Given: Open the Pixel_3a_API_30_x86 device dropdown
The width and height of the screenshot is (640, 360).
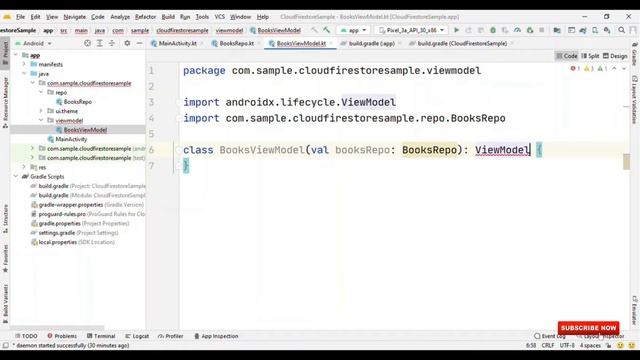Looking at the screenshot, I should pyautogui.click(x=411, y=30).
